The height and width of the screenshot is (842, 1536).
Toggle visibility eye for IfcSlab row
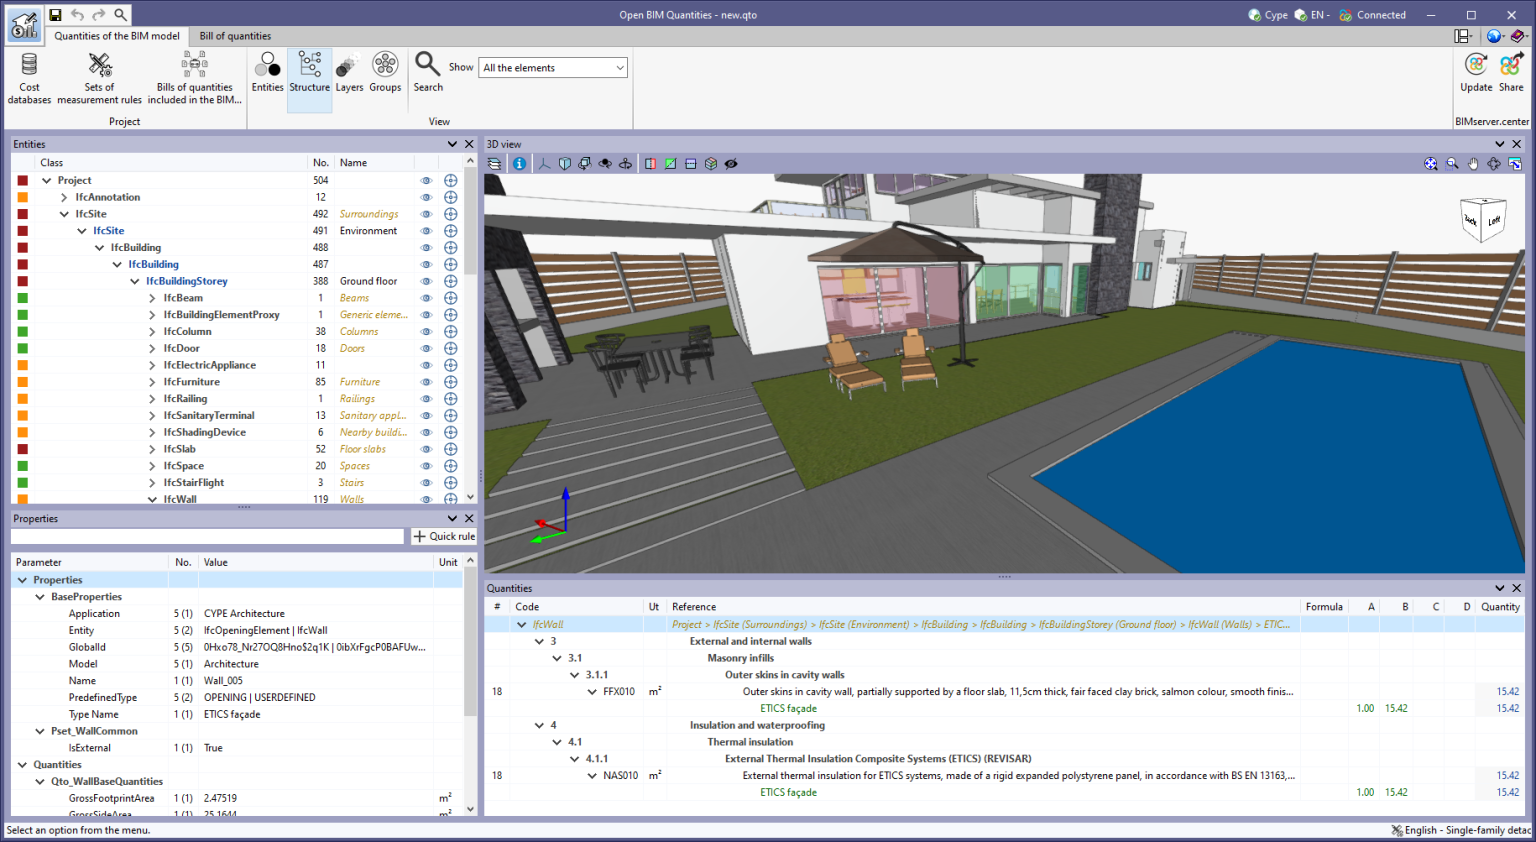point(426,450)
